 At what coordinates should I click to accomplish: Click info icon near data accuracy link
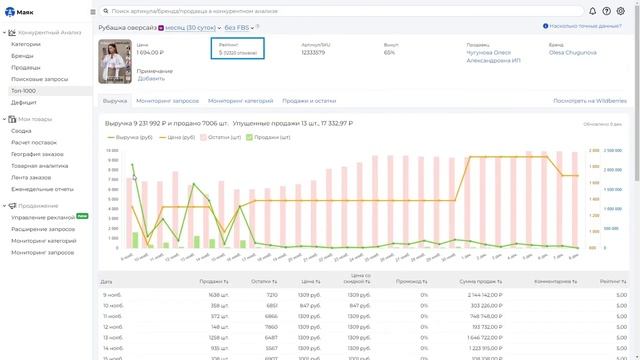pyautogui.click(x=545, y=26)
